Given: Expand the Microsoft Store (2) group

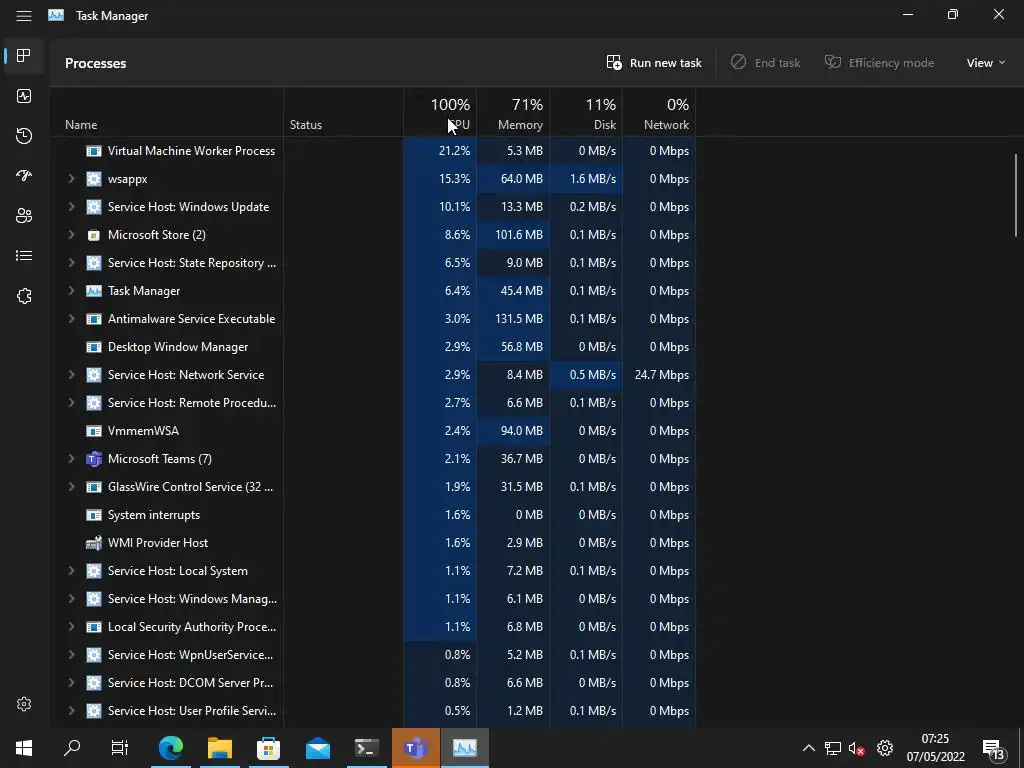Looking at the screenshot, I should (x=71, y=235).
